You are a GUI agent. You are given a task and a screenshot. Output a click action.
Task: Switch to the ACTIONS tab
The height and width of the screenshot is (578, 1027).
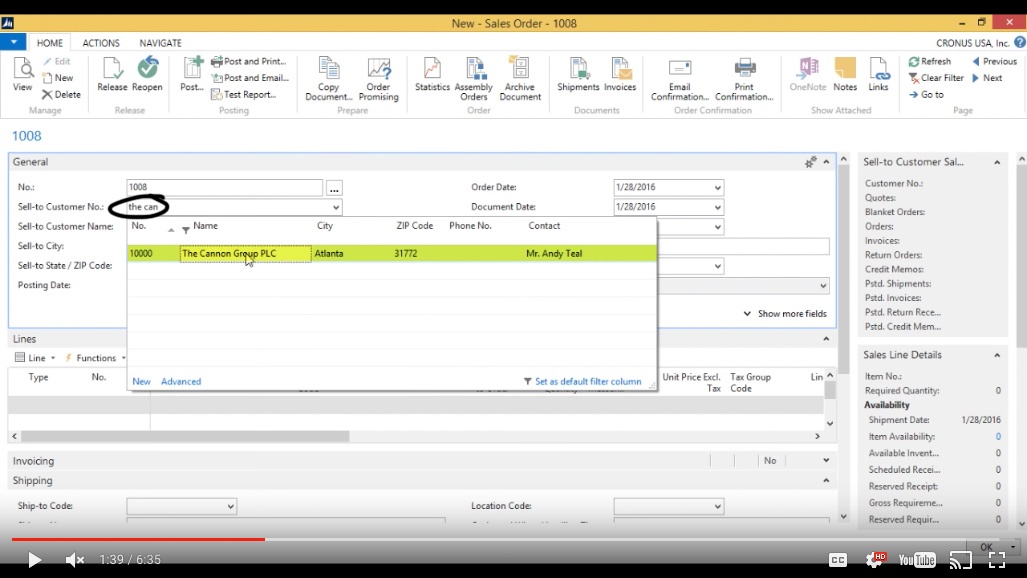(101, 43)
